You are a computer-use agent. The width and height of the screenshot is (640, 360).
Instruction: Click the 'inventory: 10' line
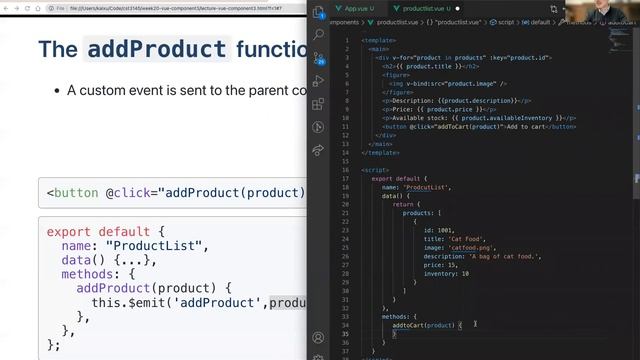446,273
